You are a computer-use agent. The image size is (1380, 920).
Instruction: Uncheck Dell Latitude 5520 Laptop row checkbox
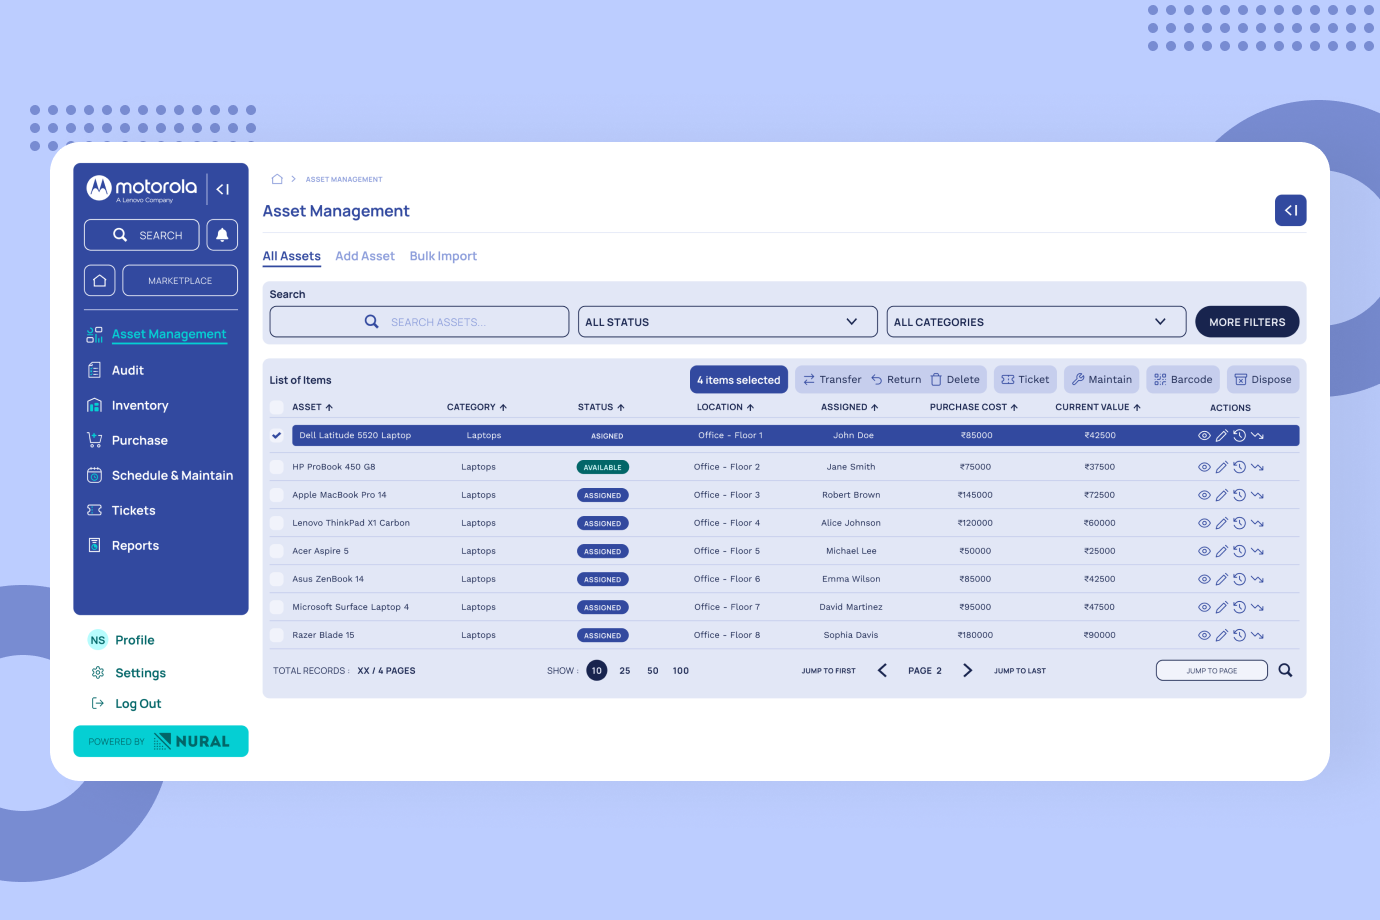pyautogui.click(x=277, y=435)
